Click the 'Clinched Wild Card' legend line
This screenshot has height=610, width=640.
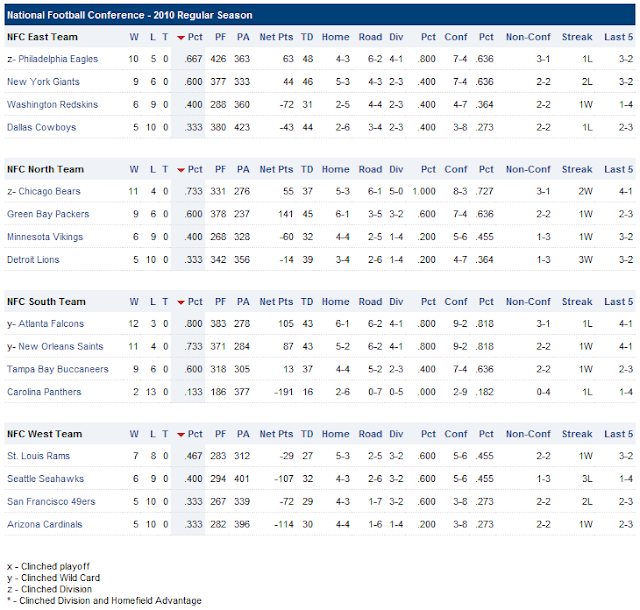coord(53,578)
